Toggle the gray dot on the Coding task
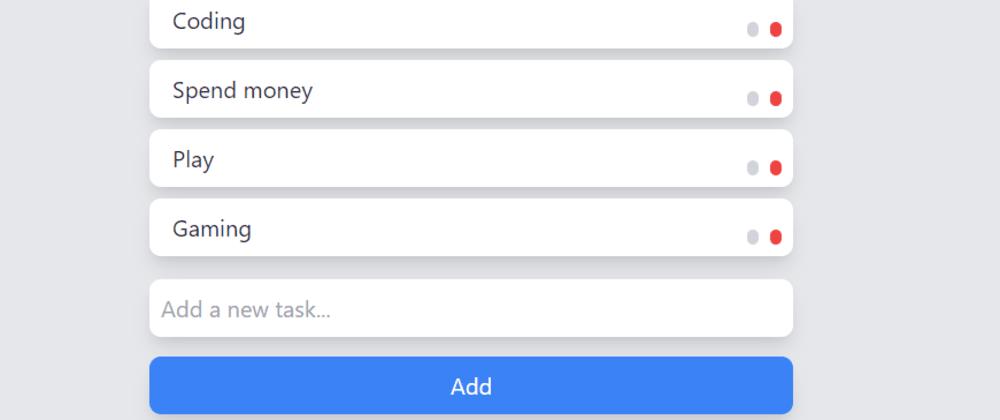The height and width of the screenshot is (420, 1000). (x=753, y=30)
